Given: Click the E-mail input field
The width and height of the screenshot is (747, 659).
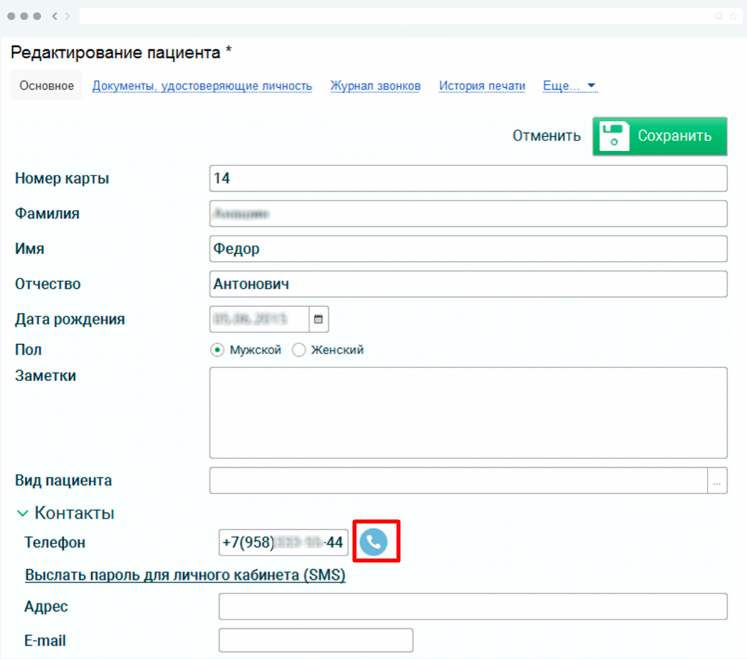Looking at the screenshot, I should coord(315,640).
